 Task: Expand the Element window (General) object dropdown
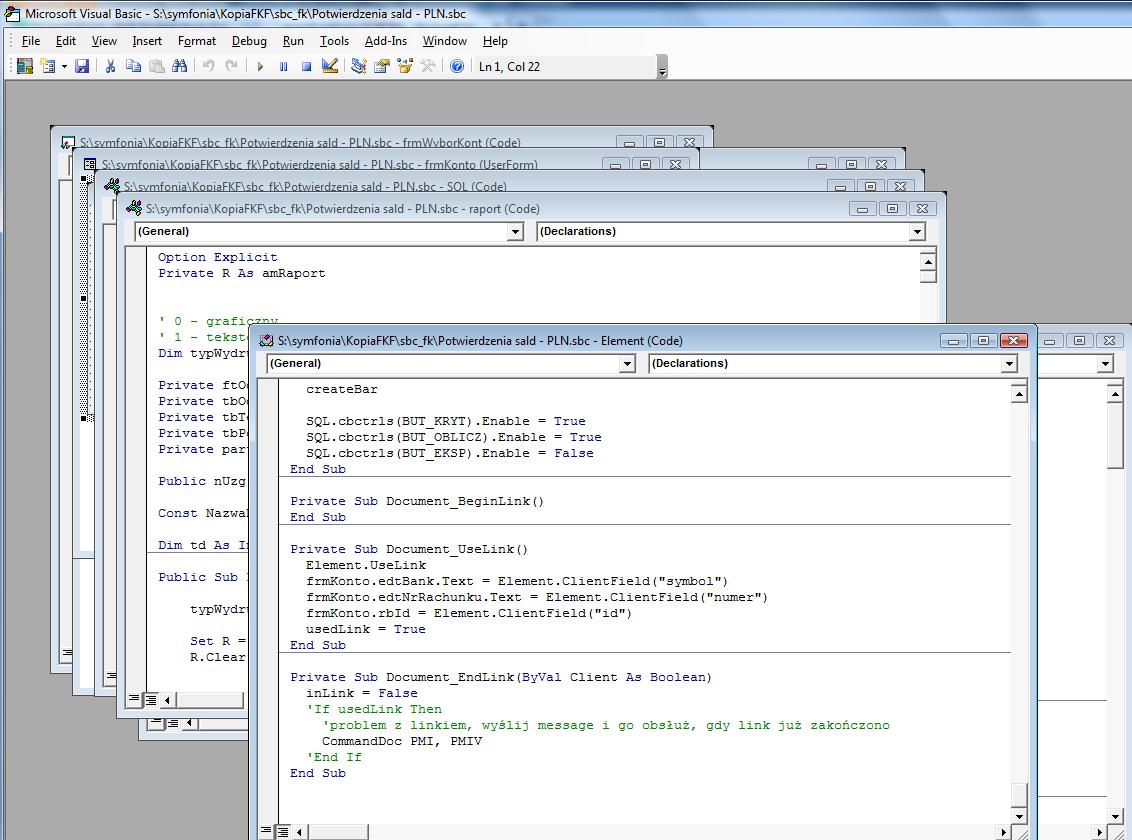pos(627,364)
